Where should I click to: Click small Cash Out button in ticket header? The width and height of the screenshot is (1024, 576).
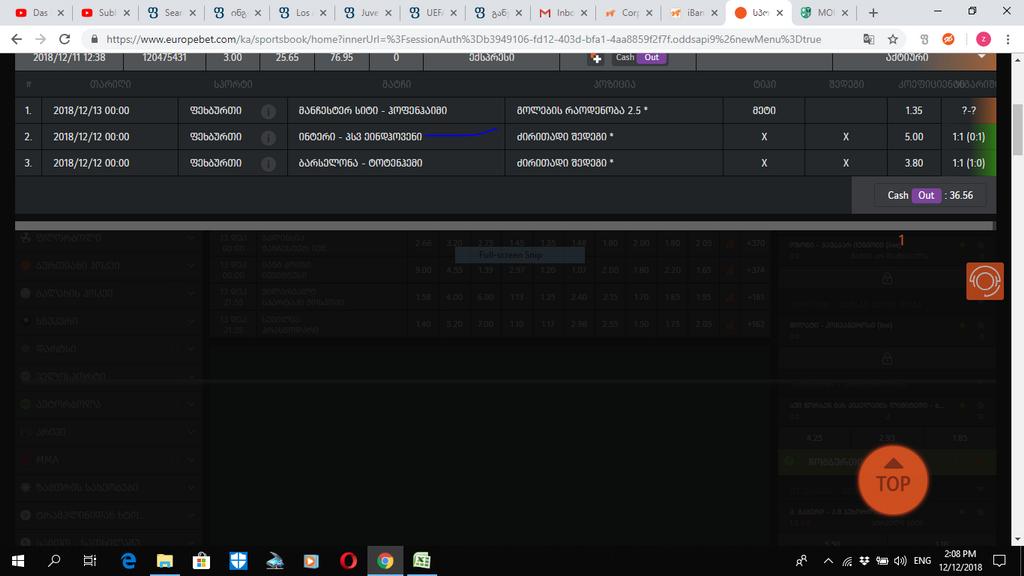tap(640, 57)
